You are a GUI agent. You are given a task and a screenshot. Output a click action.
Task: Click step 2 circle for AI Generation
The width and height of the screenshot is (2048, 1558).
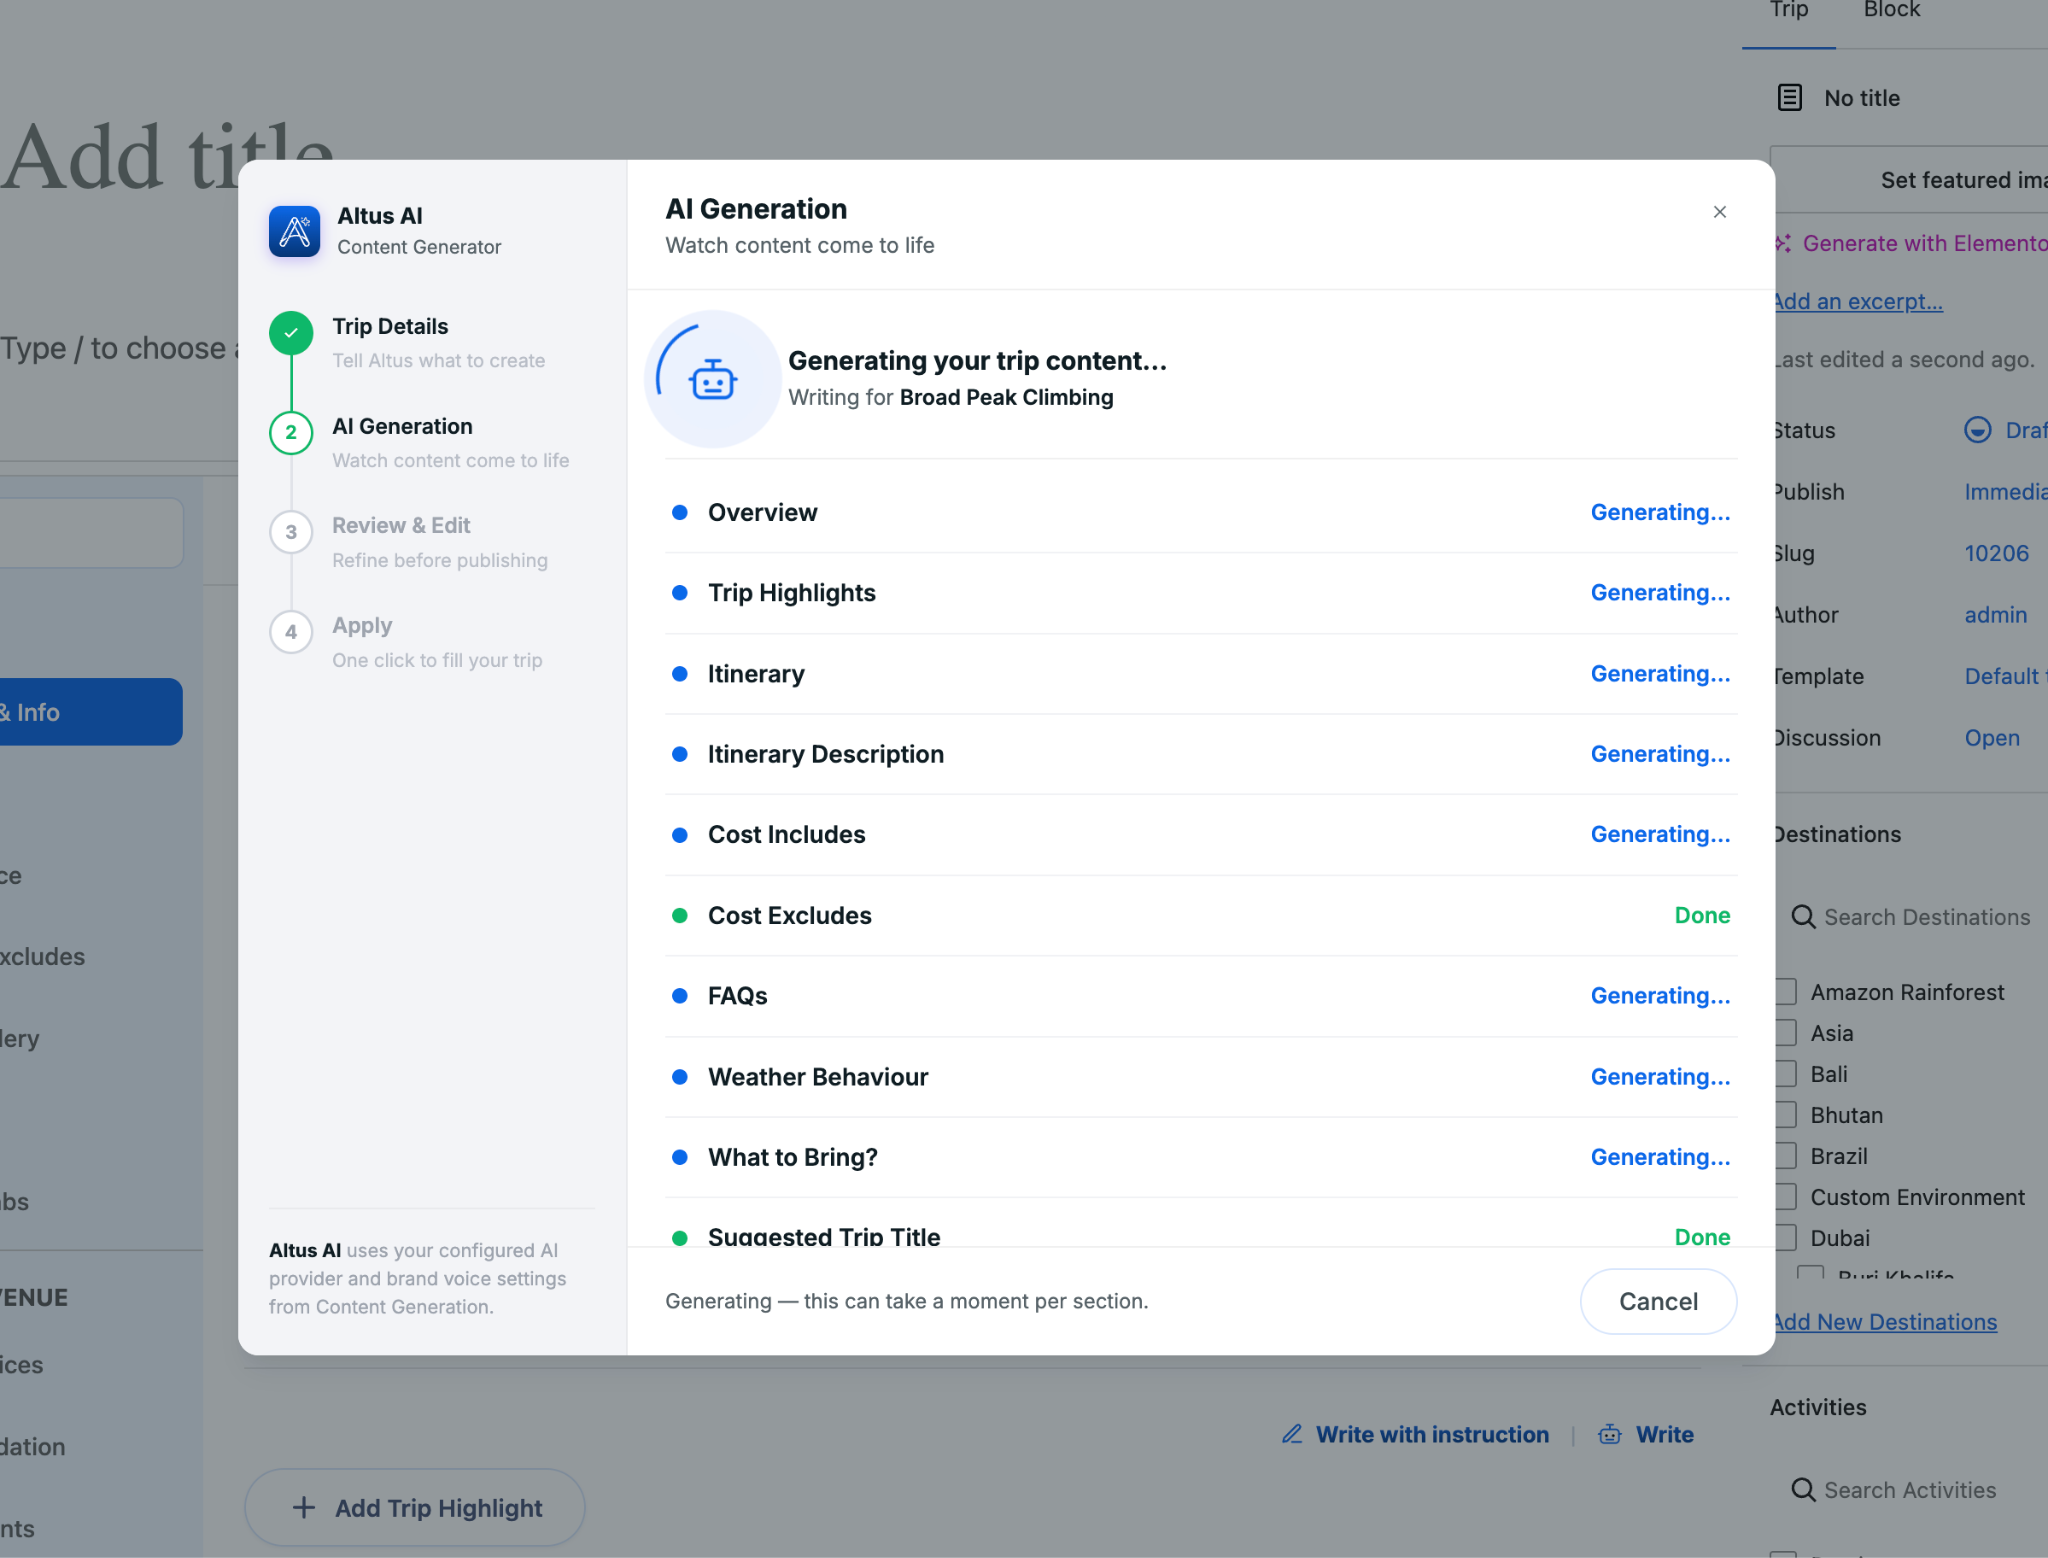[291, 432]
